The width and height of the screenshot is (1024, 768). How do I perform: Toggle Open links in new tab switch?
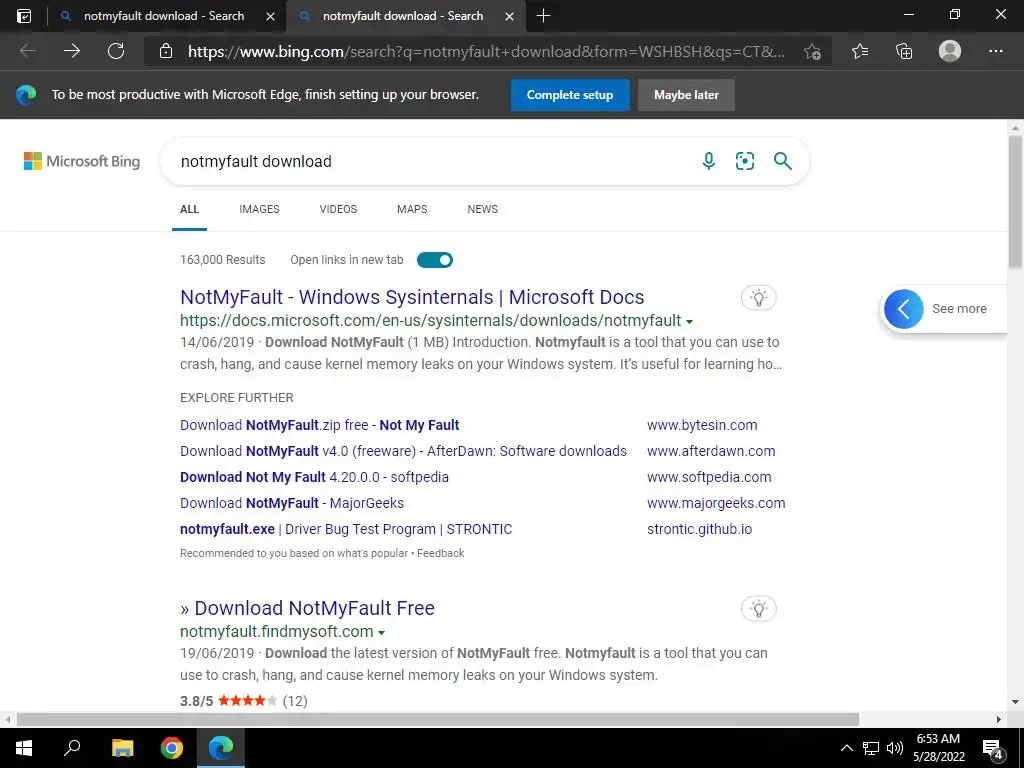434,260
